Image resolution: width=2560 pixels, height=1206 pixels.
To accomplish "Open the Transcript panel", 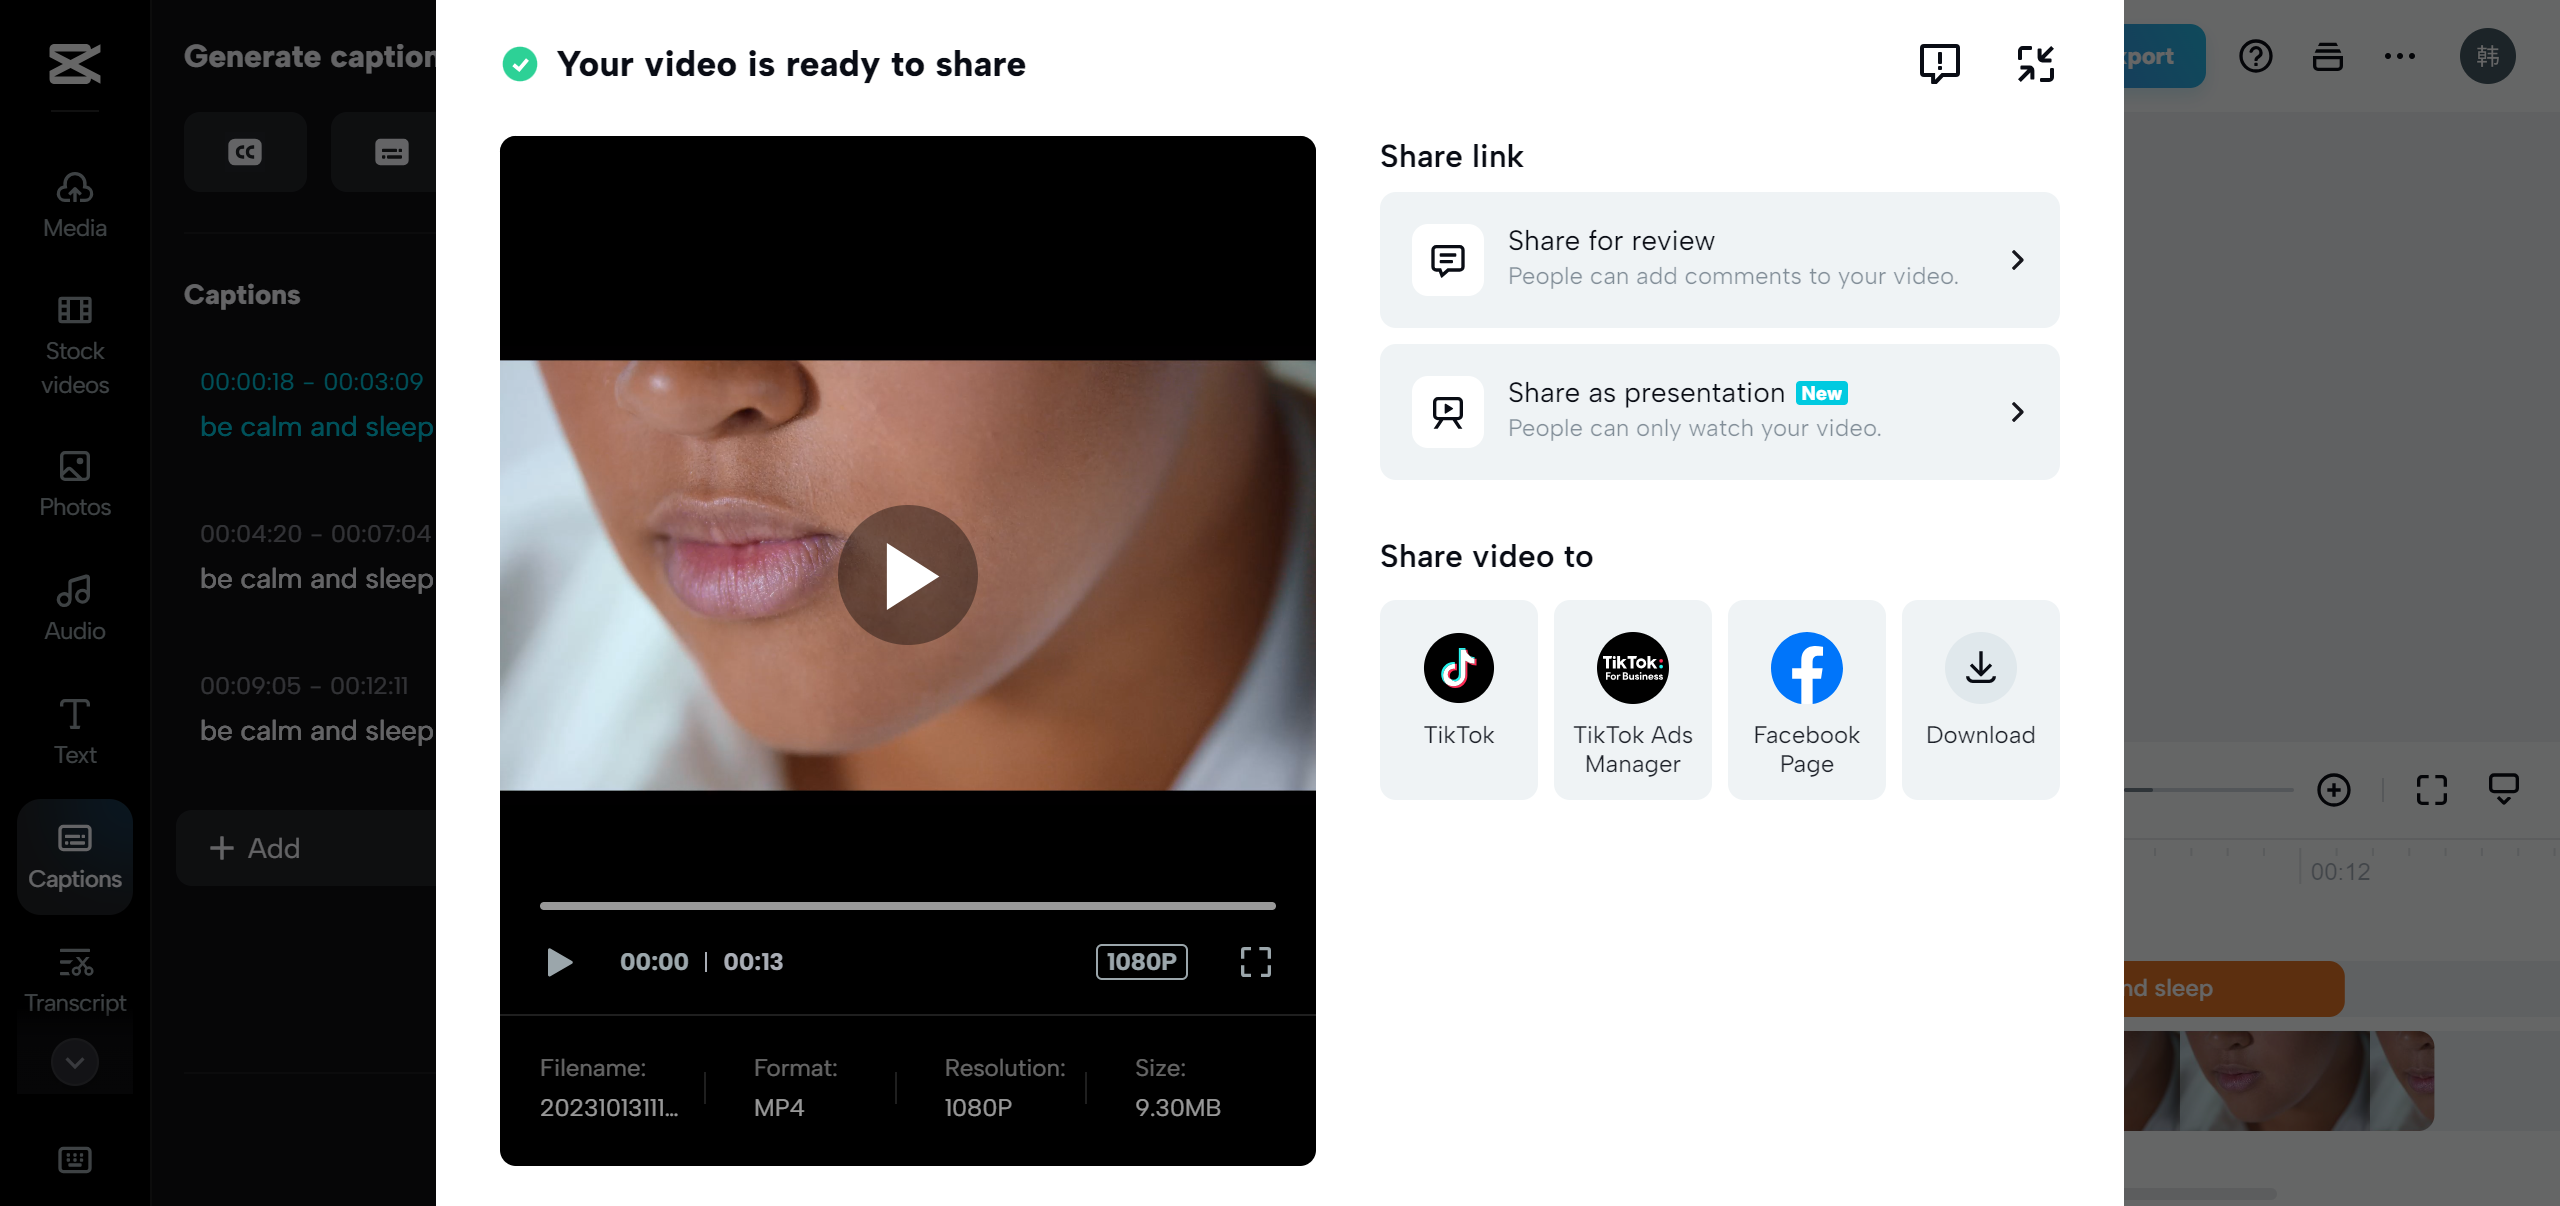I will 74,978.
